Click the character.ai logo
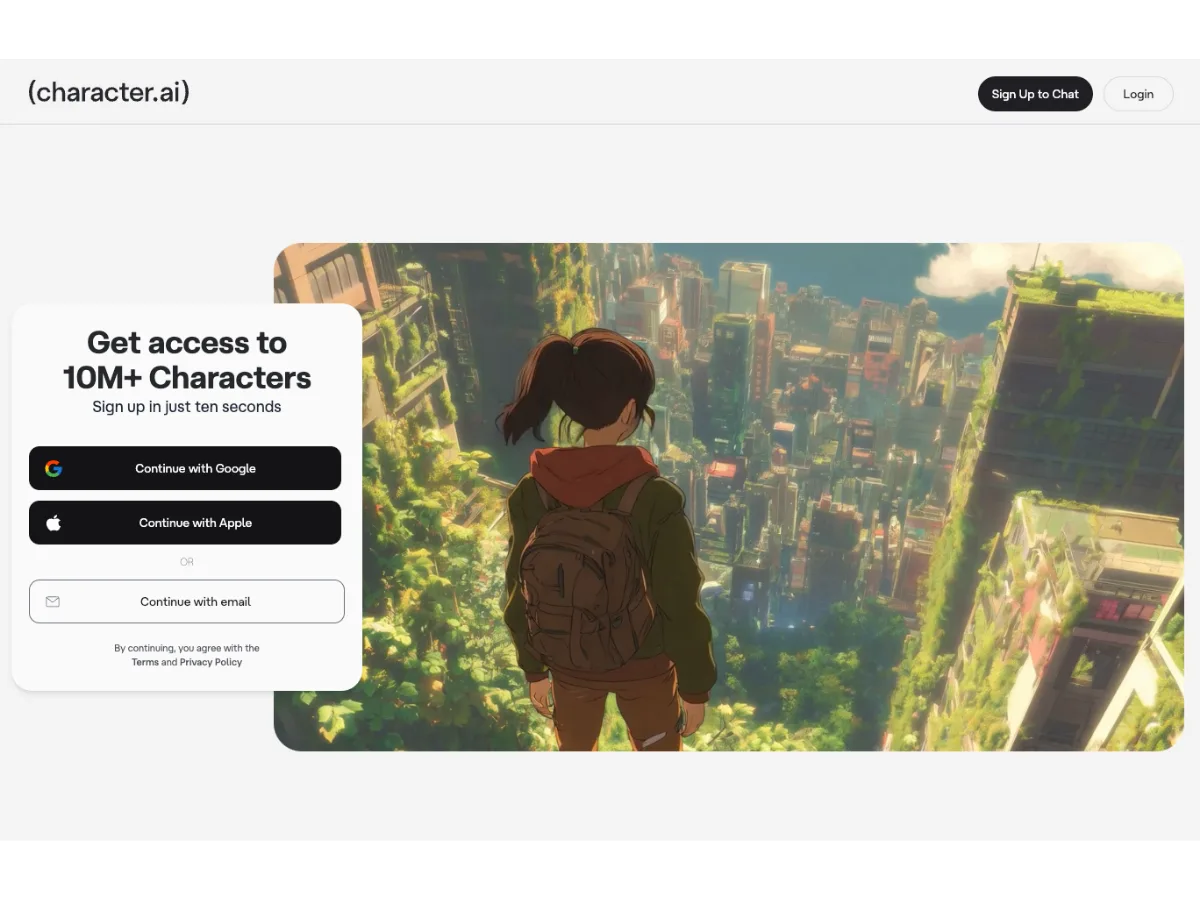Screen dimensions: 1200x900 click(x=108, y=93)
